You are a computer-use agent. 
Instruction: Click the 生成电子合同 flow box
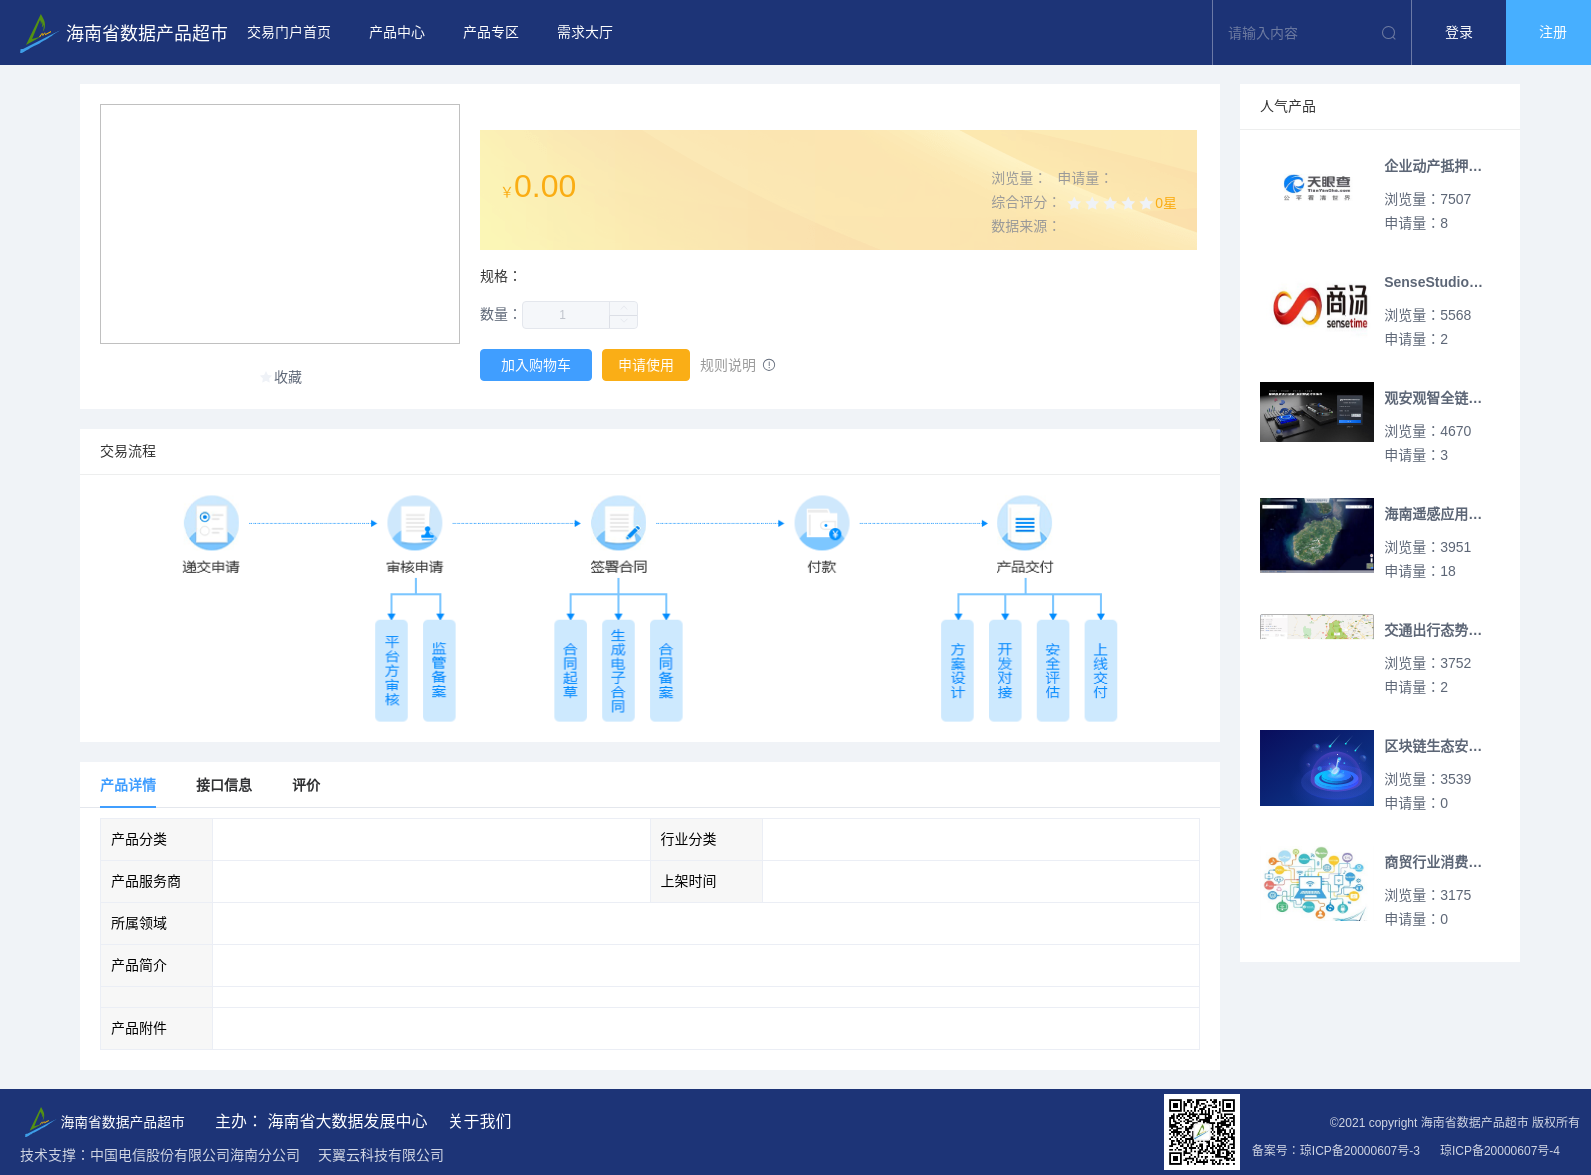tap(618, 670)
